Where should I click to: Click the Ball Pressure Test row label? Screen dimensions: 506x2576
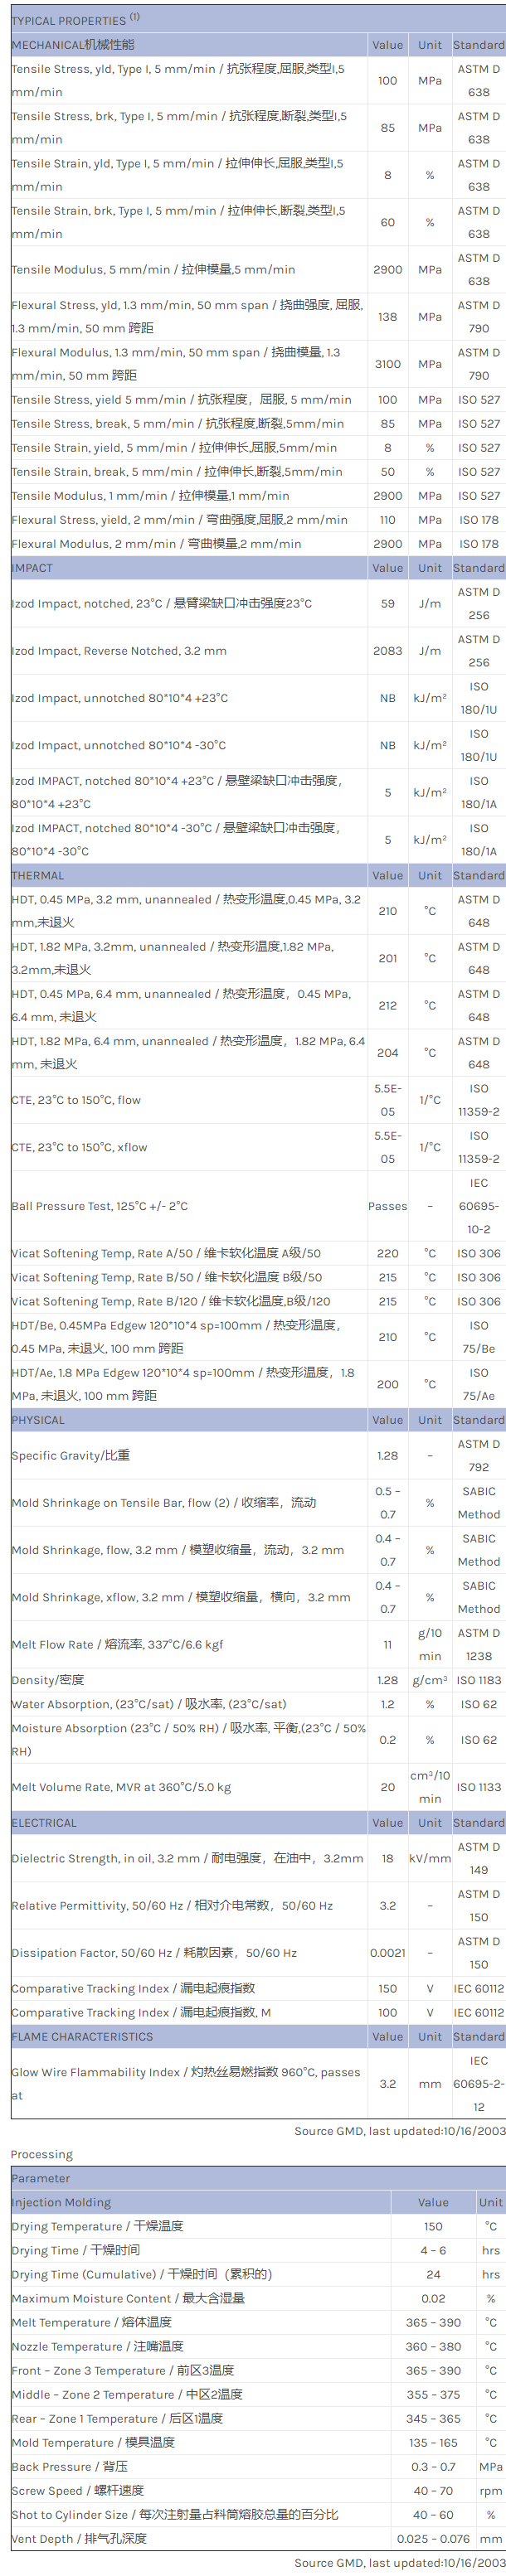[99, 1206]
